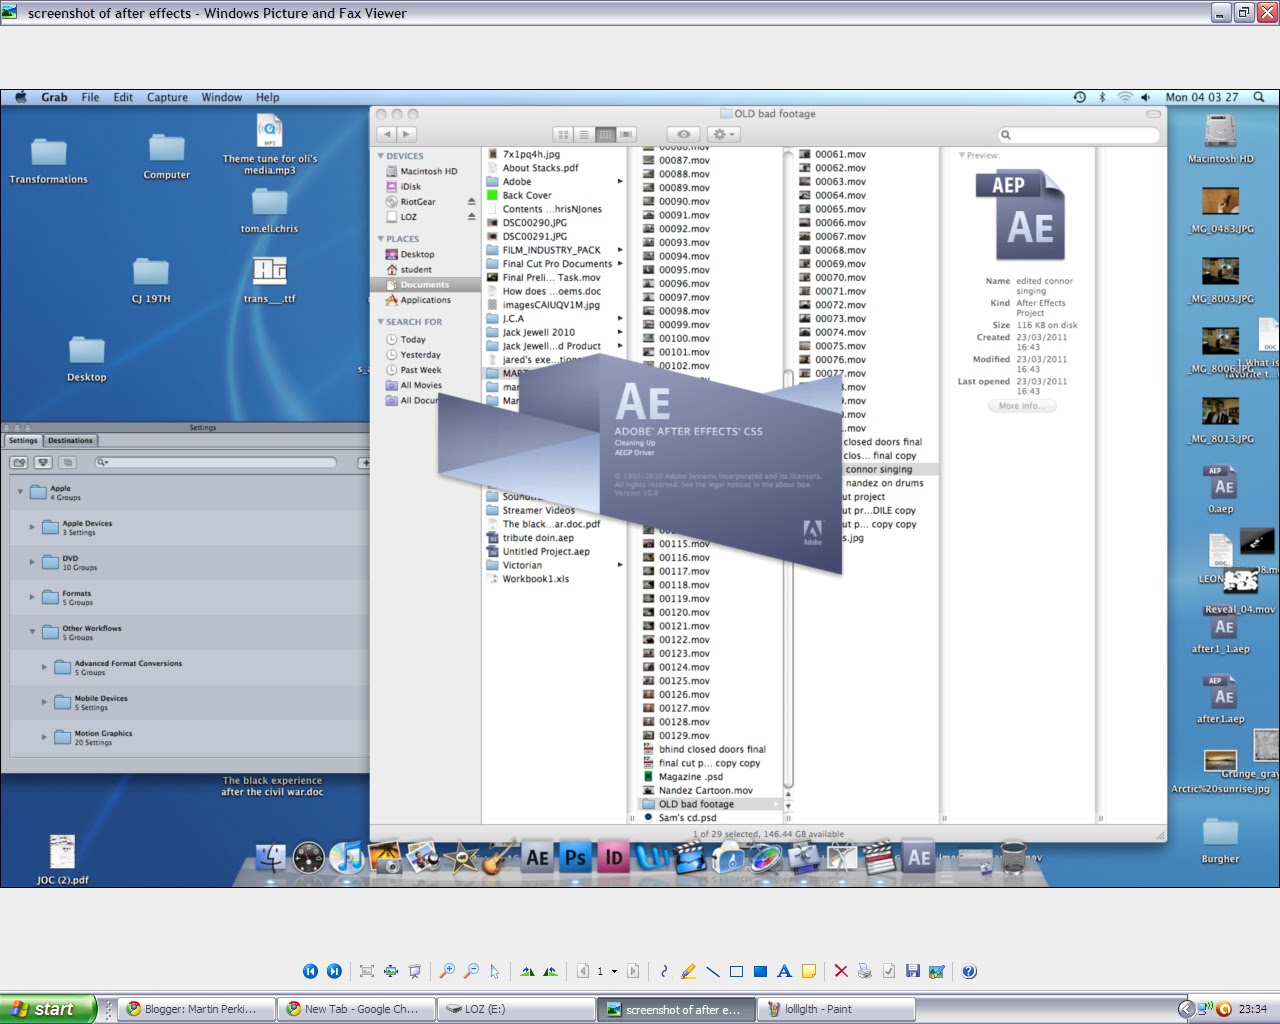Open the Grab menu
Viewport: 1280px width, 1024px height.
(x=54, y=97)
